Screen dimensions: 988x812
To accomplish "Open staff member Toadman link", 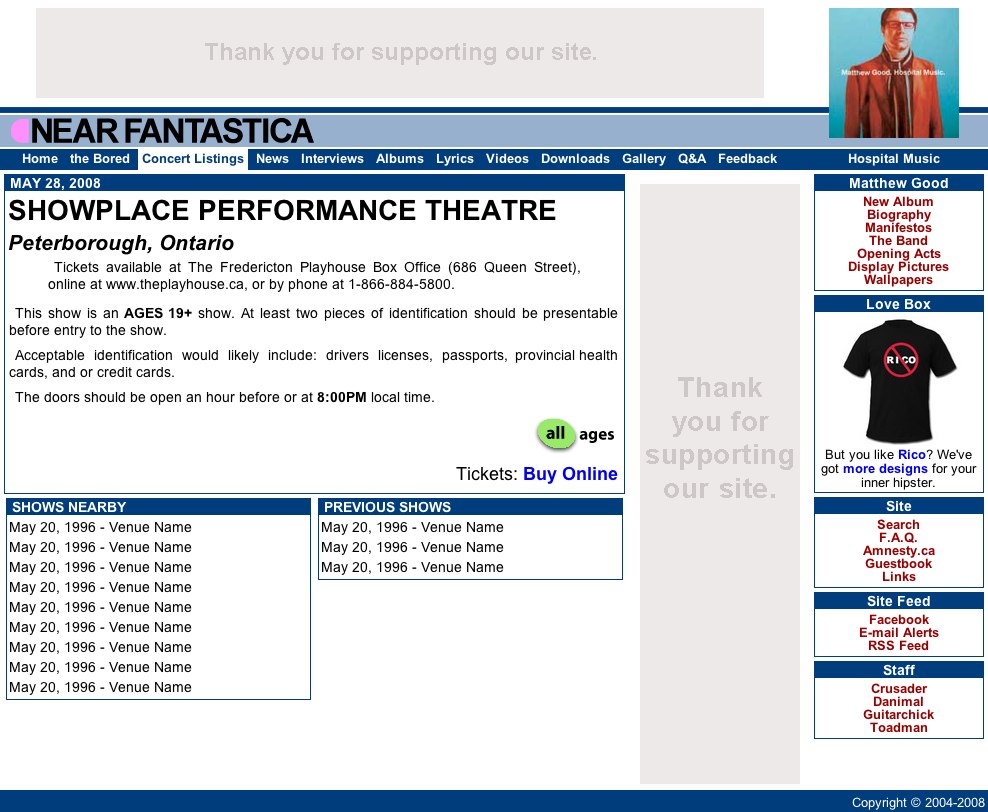I will 898,728.
